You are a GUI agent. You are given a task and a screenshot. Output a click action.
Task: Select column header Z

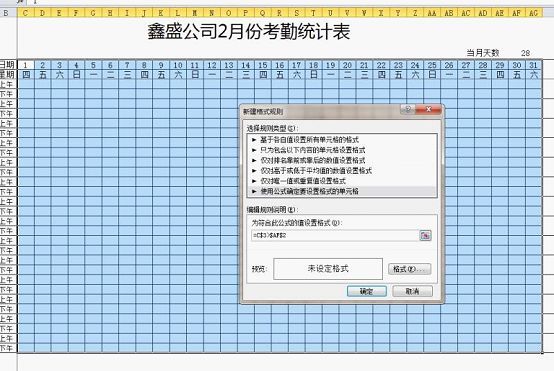pyautogui.click(x=415, y=13)
